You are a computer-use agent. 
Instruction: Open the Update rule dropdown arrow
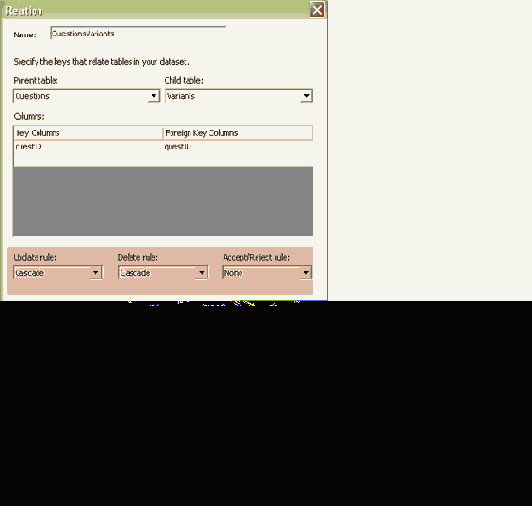click(x=96, y=273)
